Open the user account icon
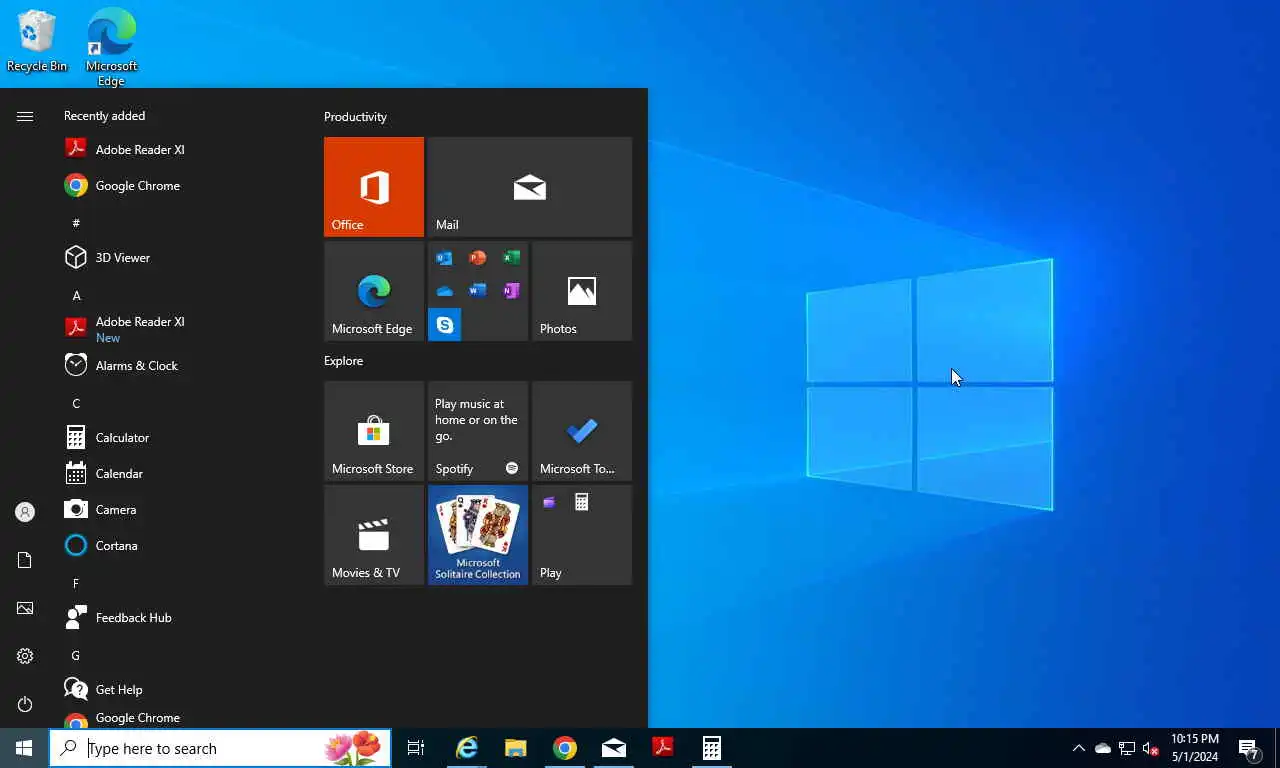 click(25, 512)
